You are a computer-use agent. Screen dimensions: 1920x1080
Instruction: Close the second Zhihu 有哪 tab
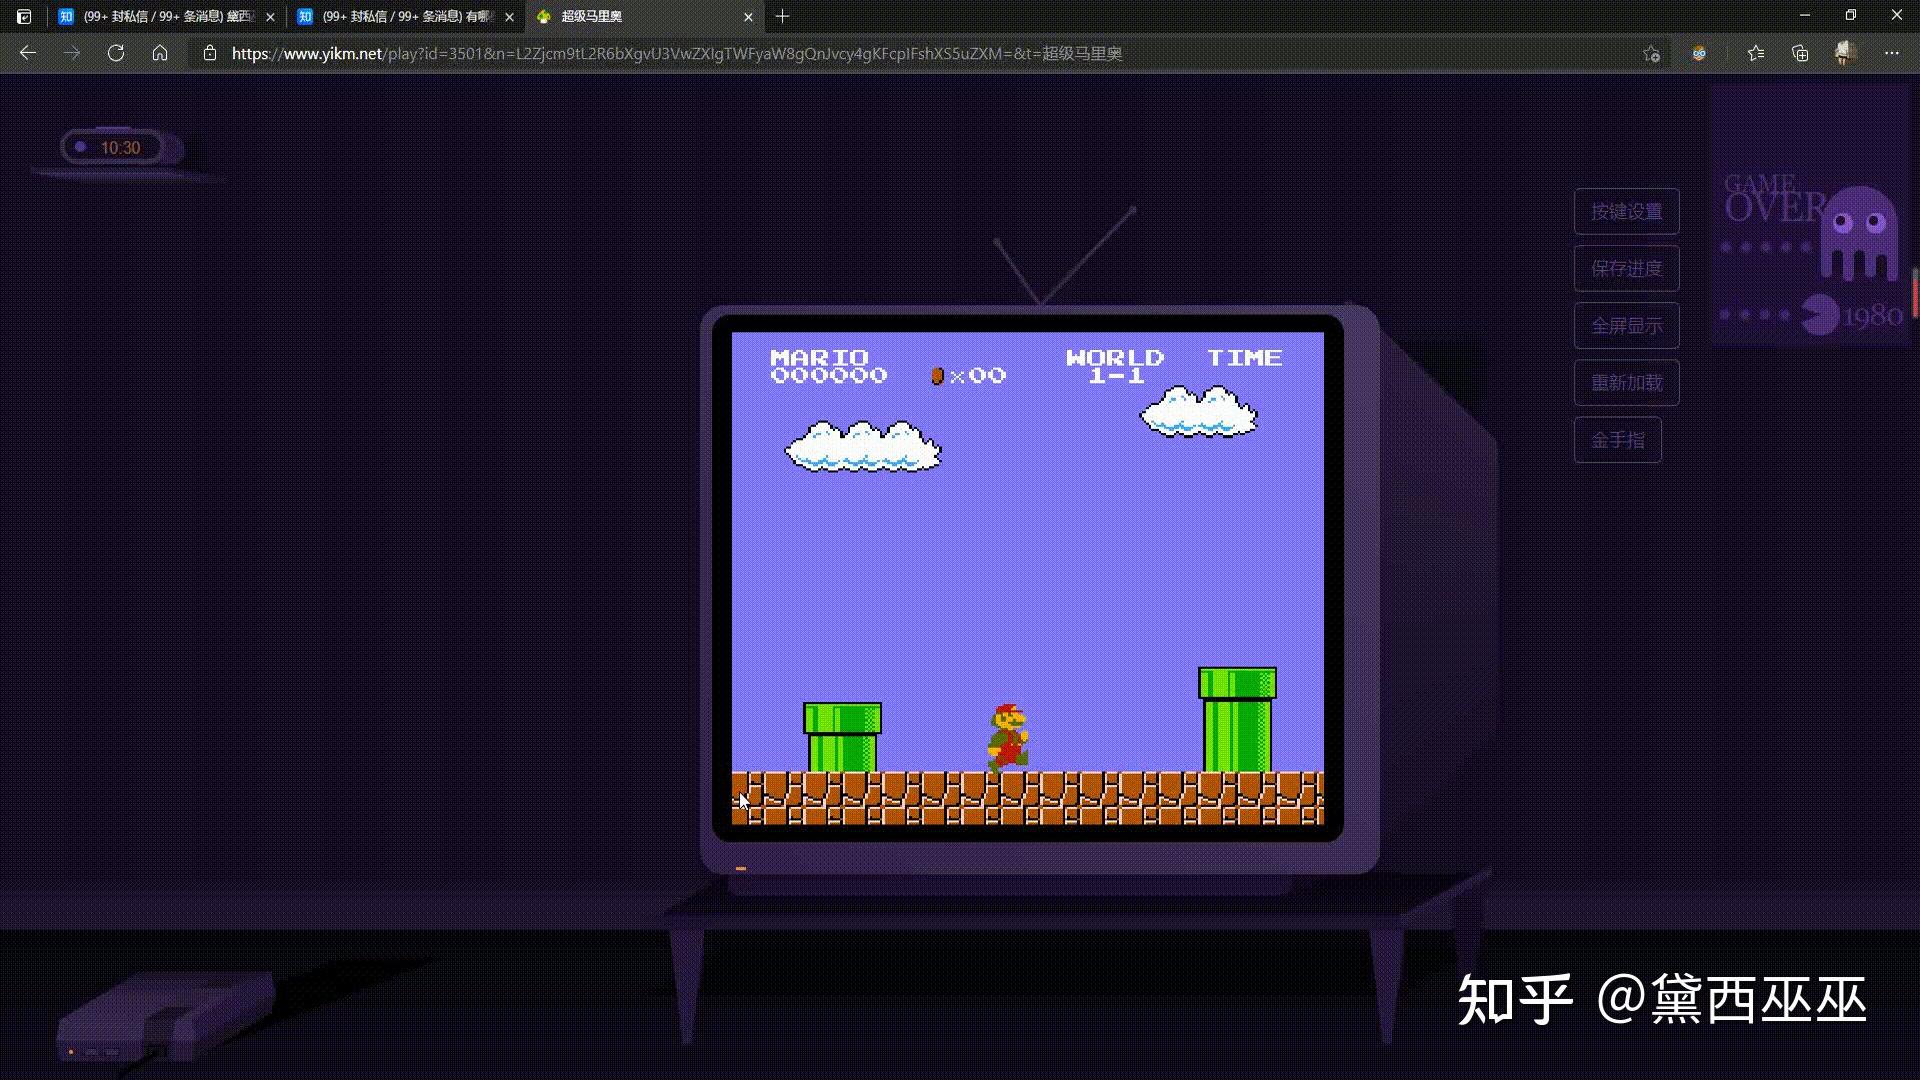tap(509, 17)
